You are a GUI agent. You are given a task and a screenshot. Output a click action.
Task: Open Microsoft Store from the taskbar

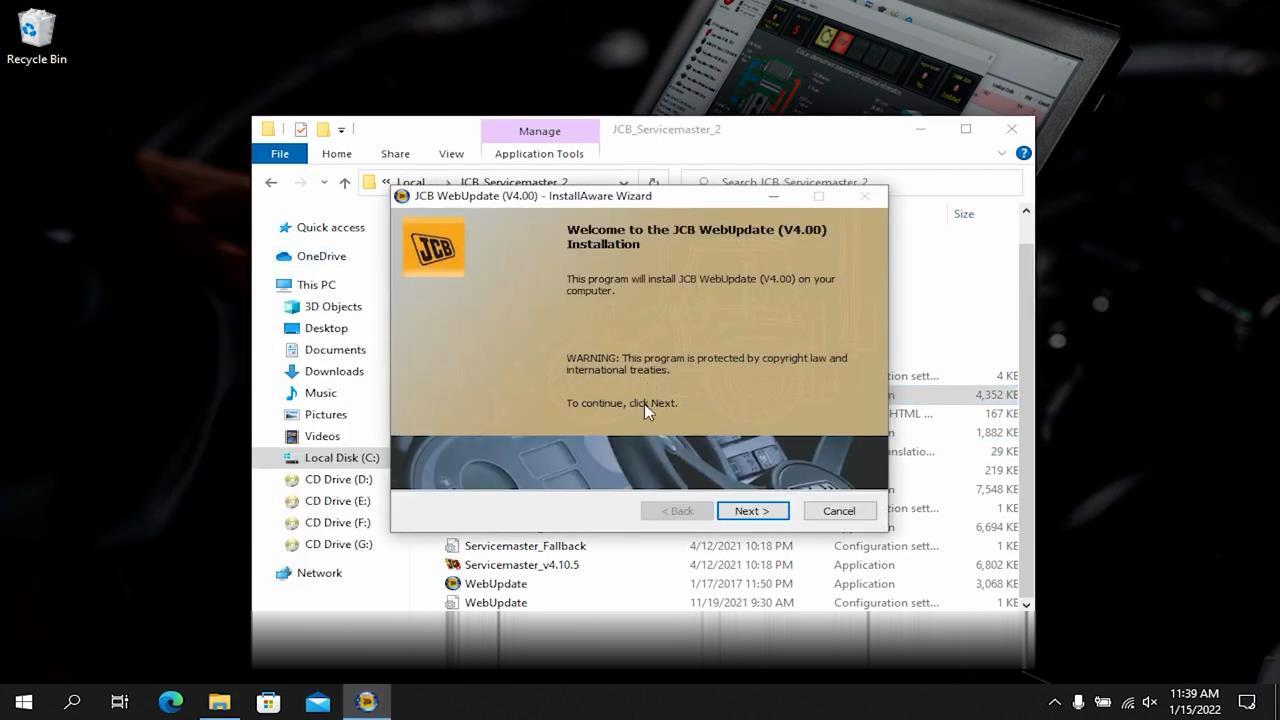coord(268,702)
